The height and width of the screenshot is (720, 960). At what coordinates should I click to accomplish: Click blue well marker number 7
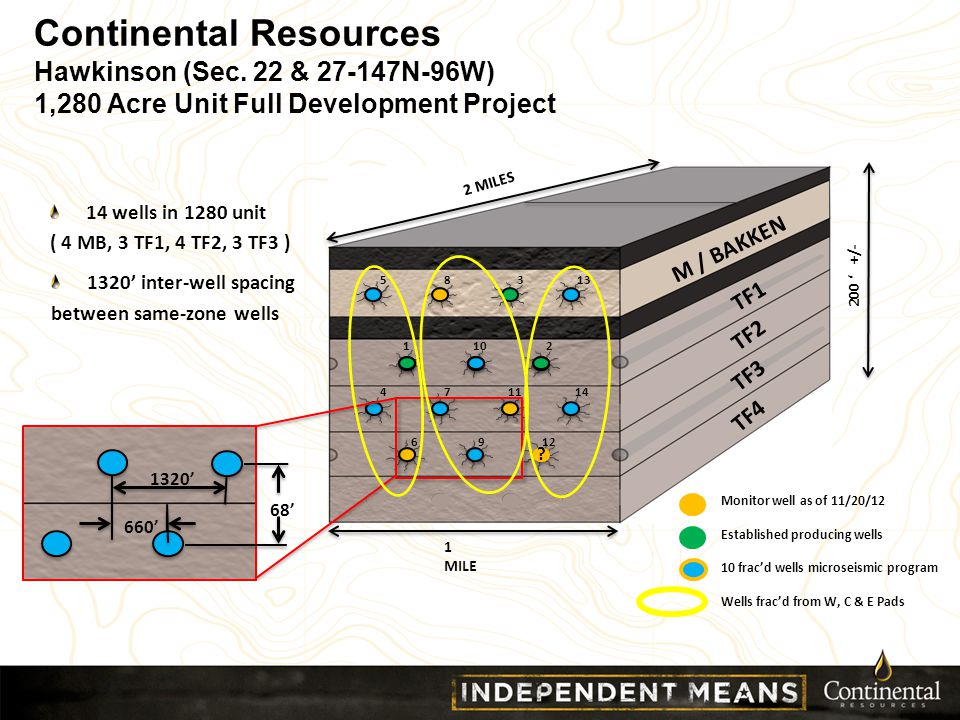(x=440, y=408)
